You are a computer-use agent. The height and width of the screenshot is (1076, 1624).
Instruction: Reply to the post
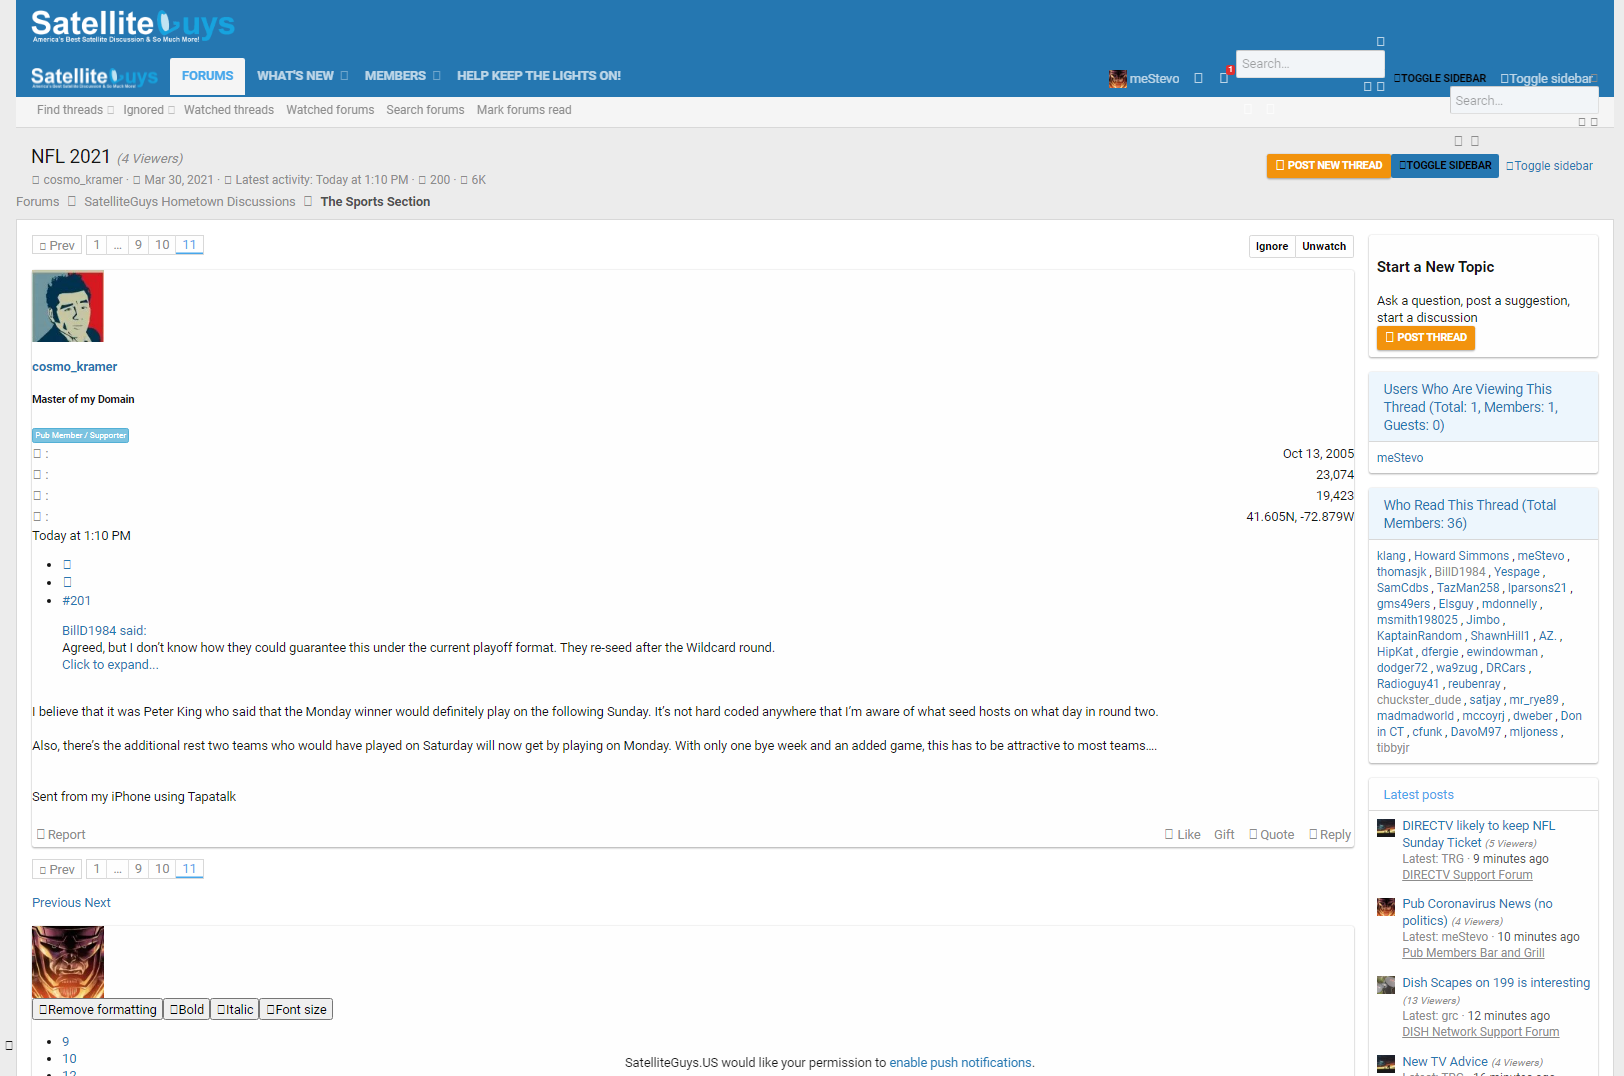[1329, 835]
